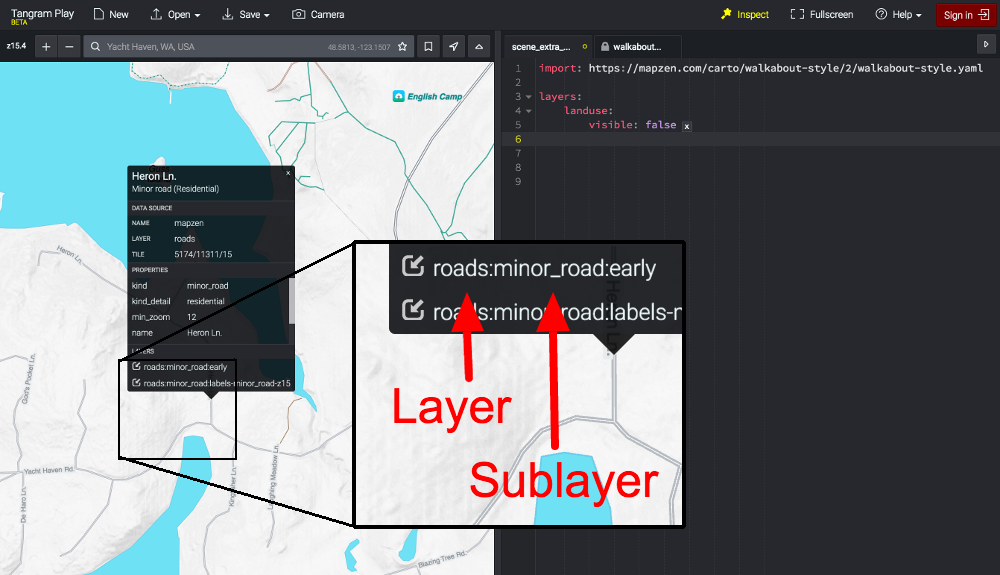Viewport: 1000px width, 575px height.
Task: Click the import URL on line 1
Action: coord(785,68)
